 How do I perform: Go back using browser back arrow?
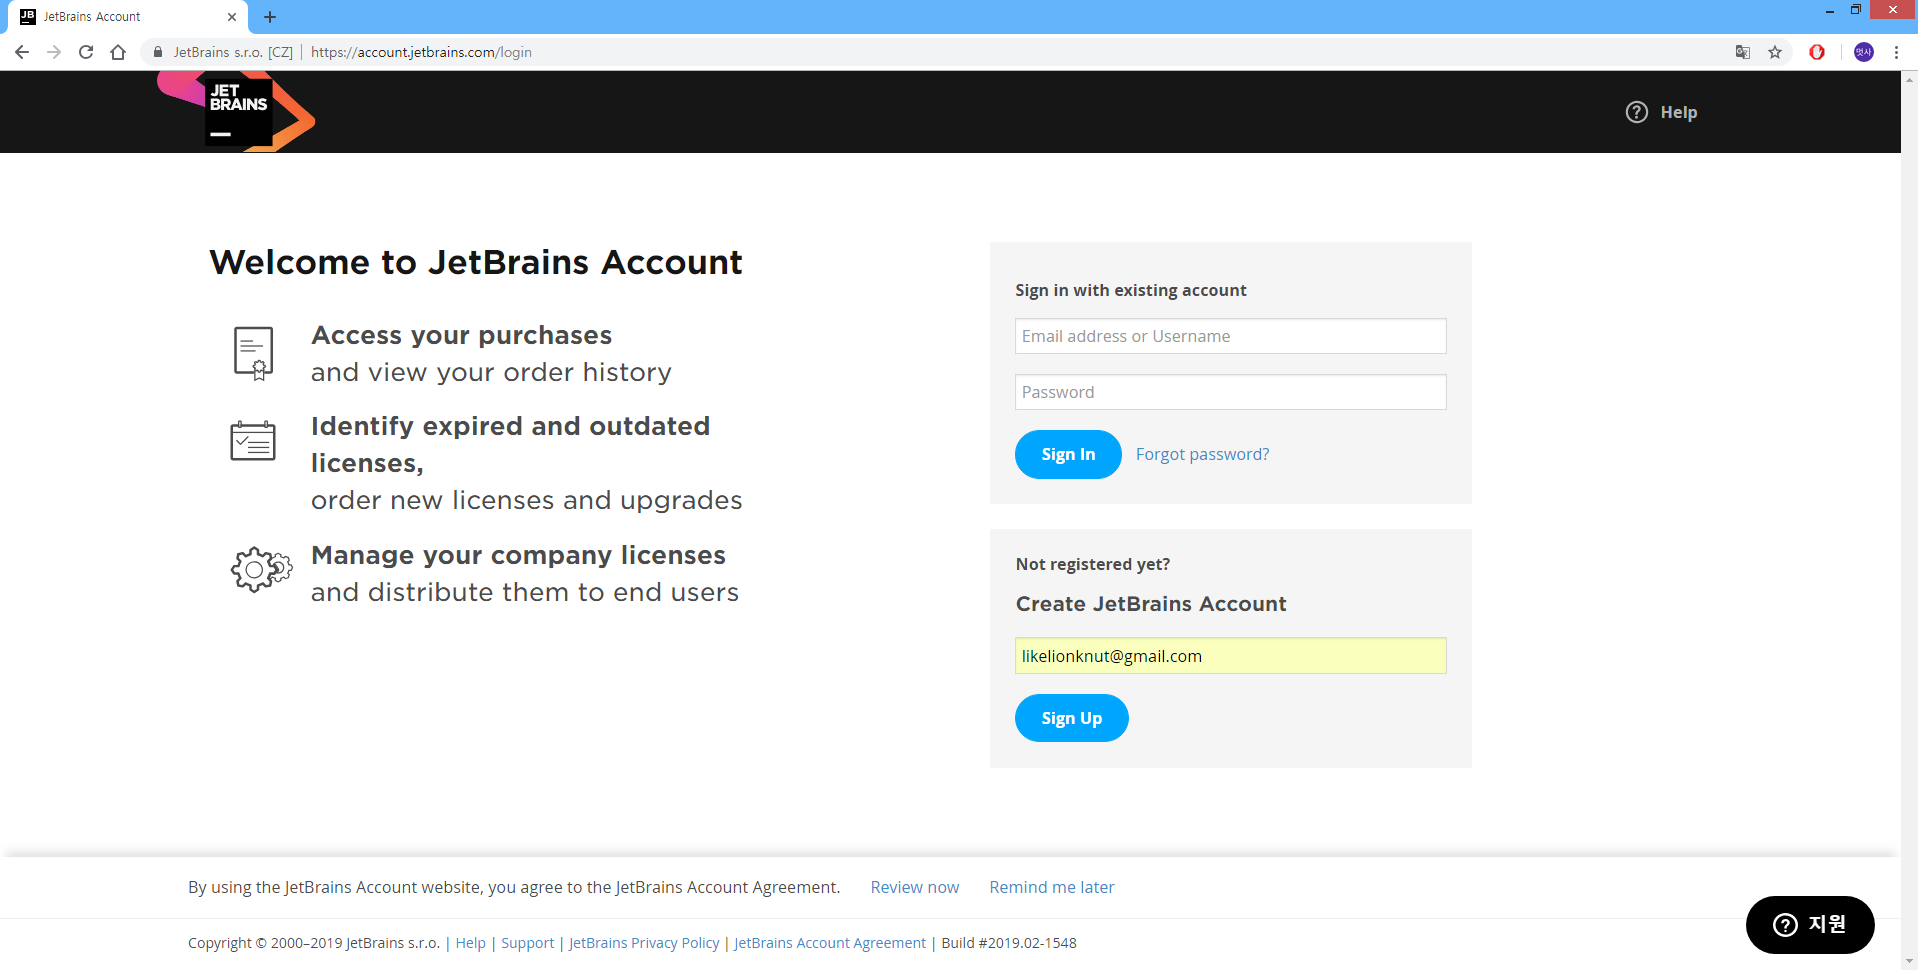point(22,52)
